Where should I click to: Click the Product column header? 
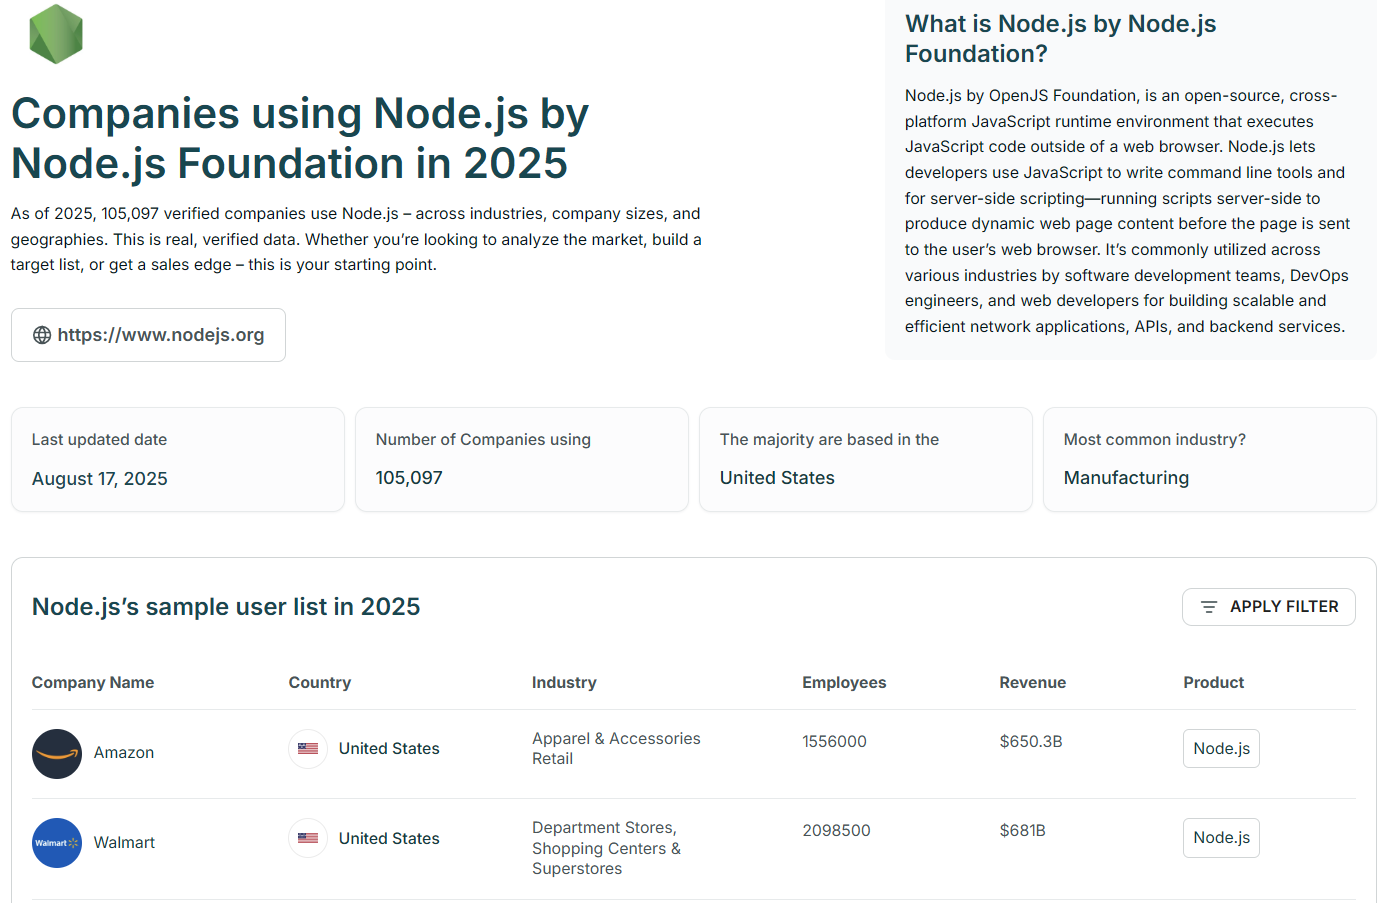(x=1214, y=683)
